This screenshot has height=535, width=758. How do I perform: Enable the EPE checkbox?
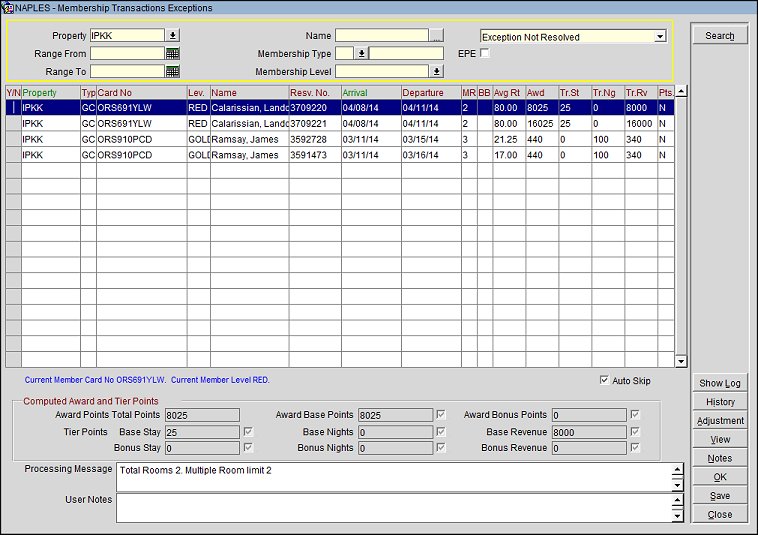[485, 54]
